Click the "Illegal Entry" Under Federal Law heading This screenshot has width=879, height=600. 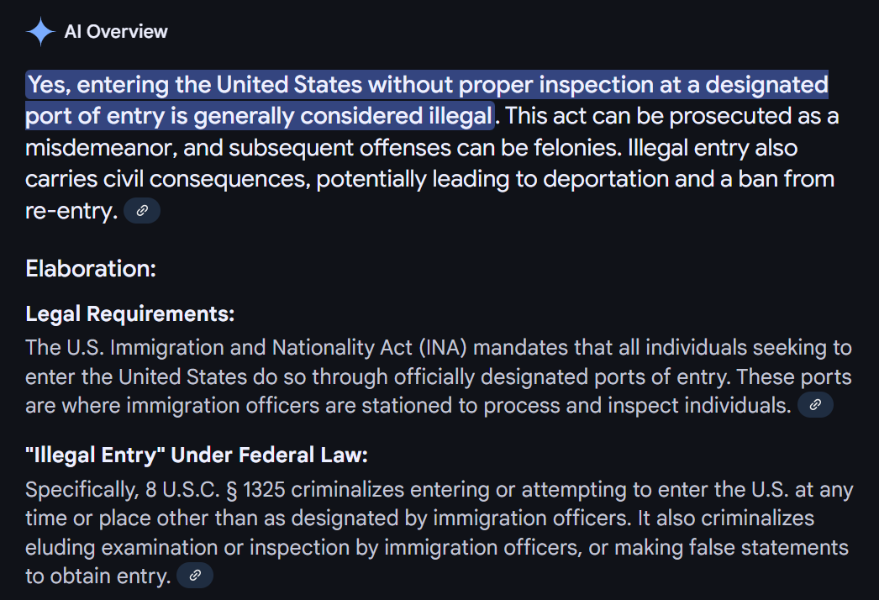[x=197, y=456]
